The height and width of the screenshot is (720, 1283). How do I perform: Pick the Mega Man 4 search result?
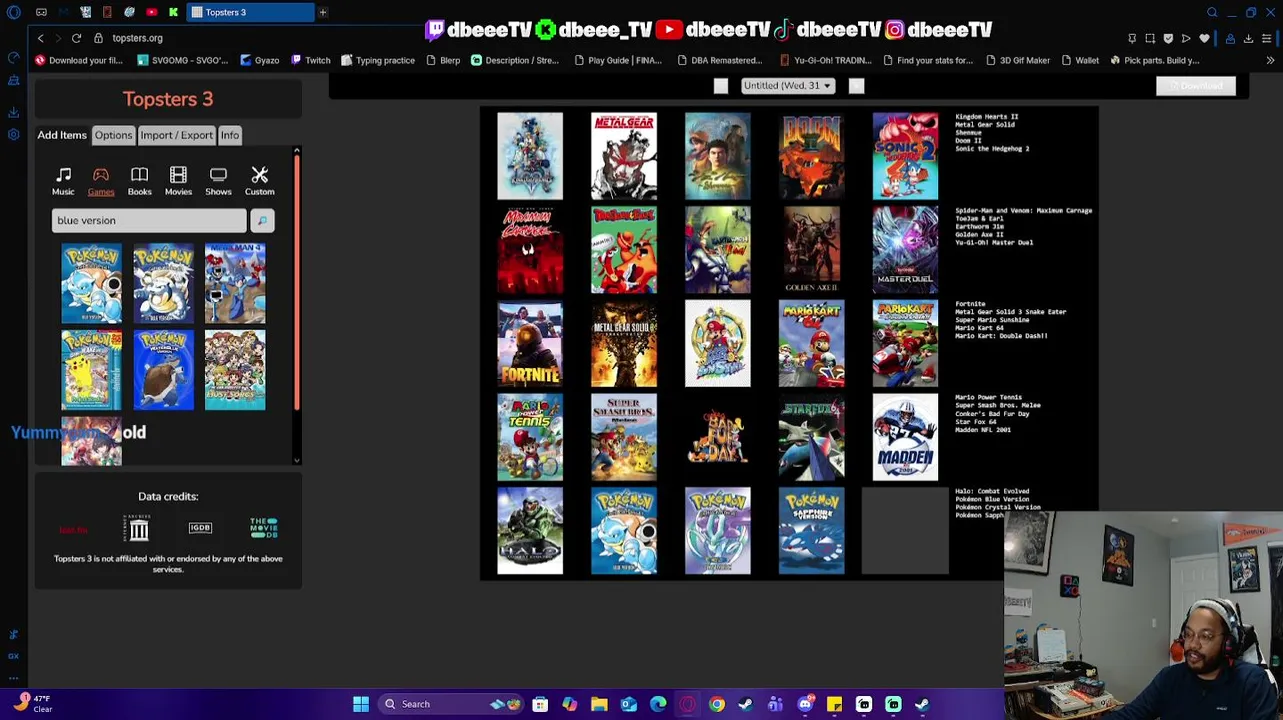click(235, 284)
